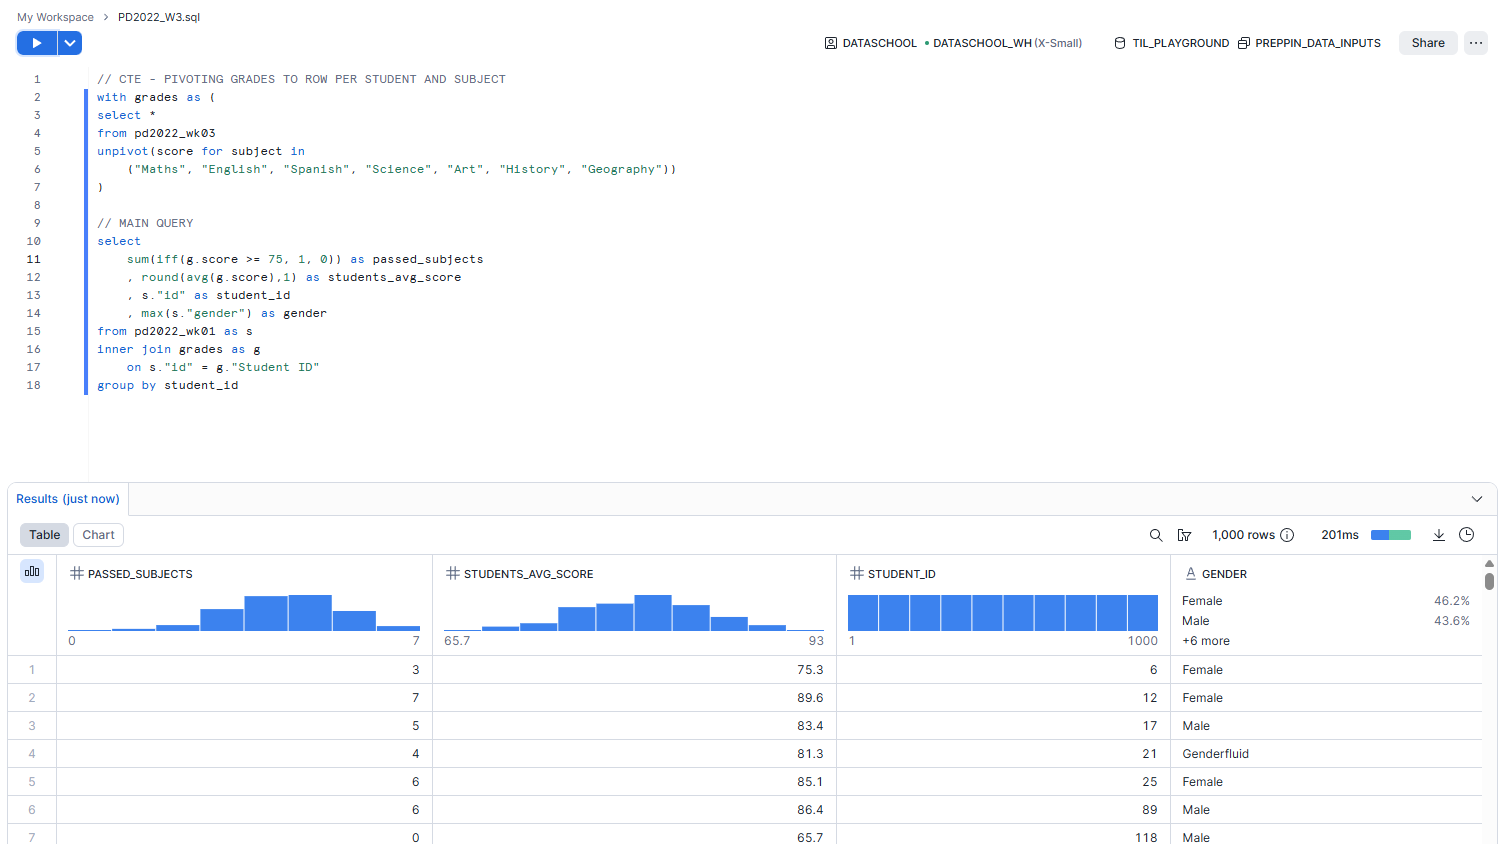
Task: Collapse the results panel chevron
Action: coord(1476,499)
